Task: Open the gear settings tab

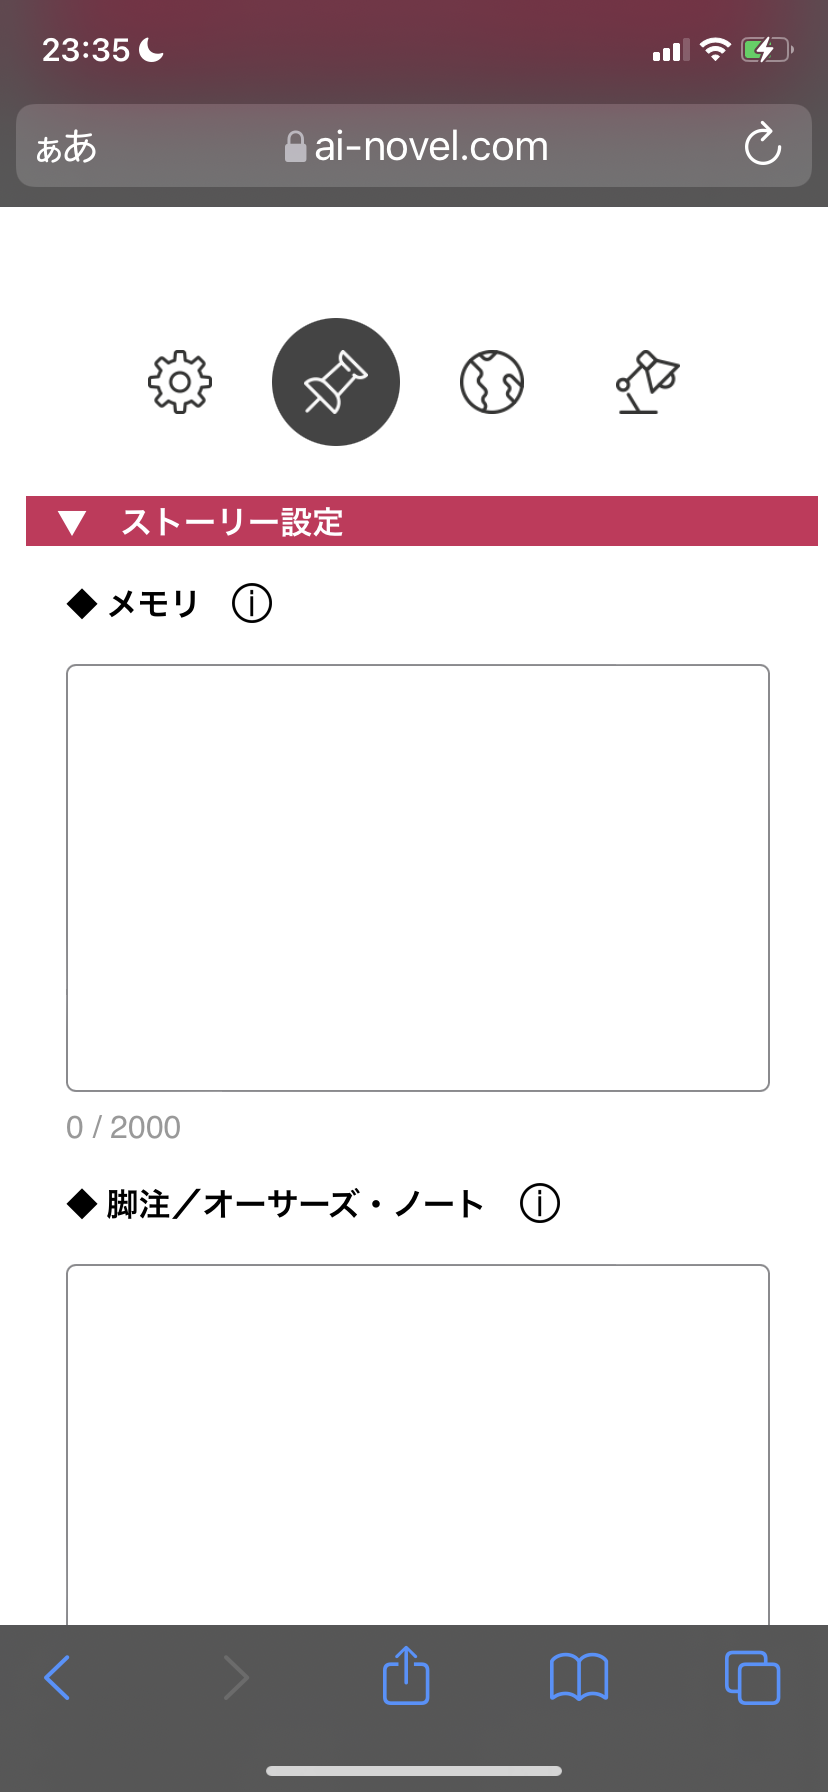Action: tap(180, 382)
